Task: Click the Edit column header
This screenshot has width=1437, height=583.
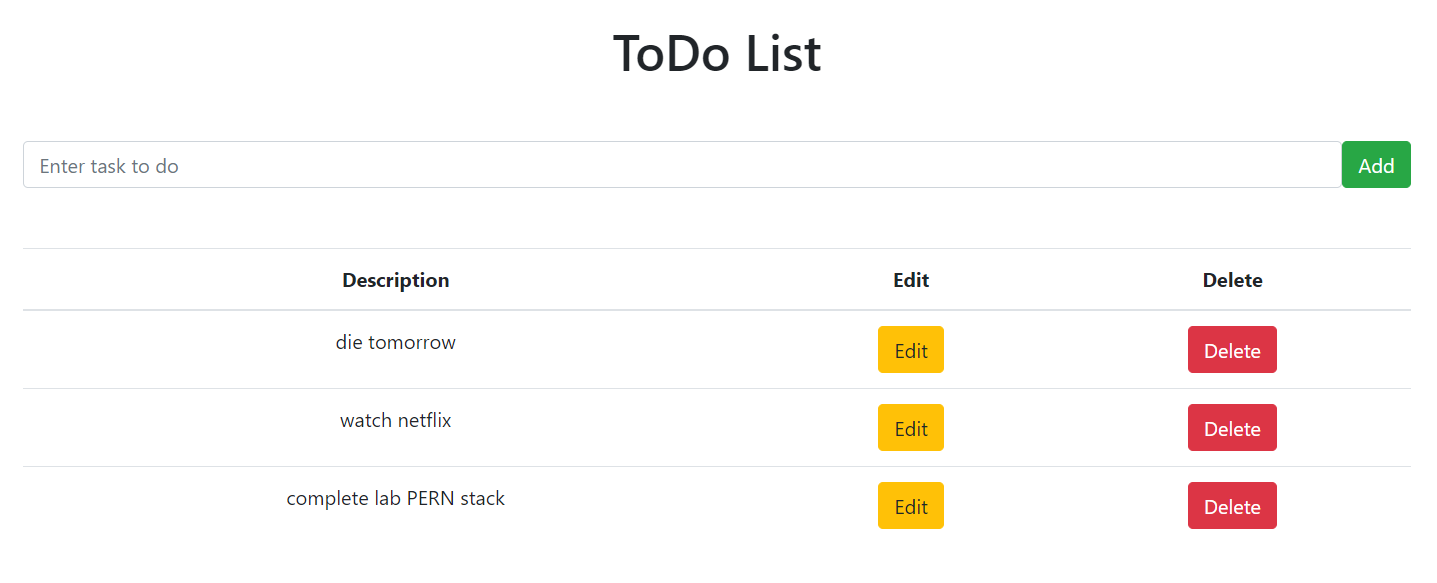Action: 910,280
